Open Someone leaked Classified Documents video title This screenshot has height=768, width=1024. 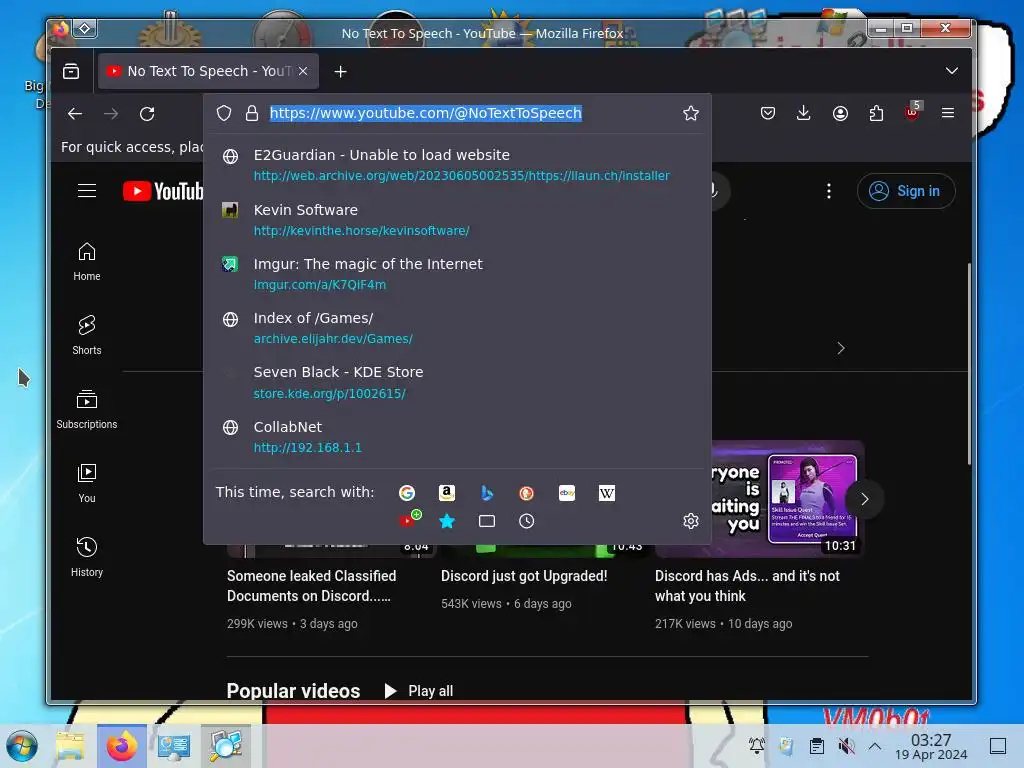[x=312, y=586]
